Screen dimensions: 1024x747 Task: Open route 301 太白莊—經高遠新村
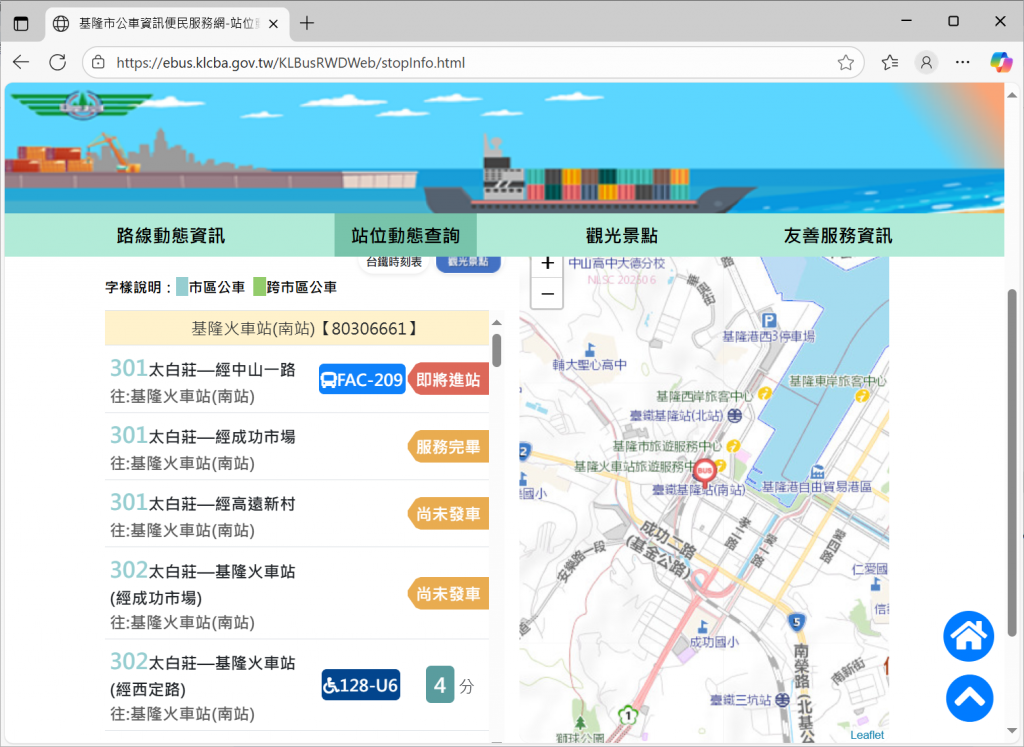coord(202,503)
